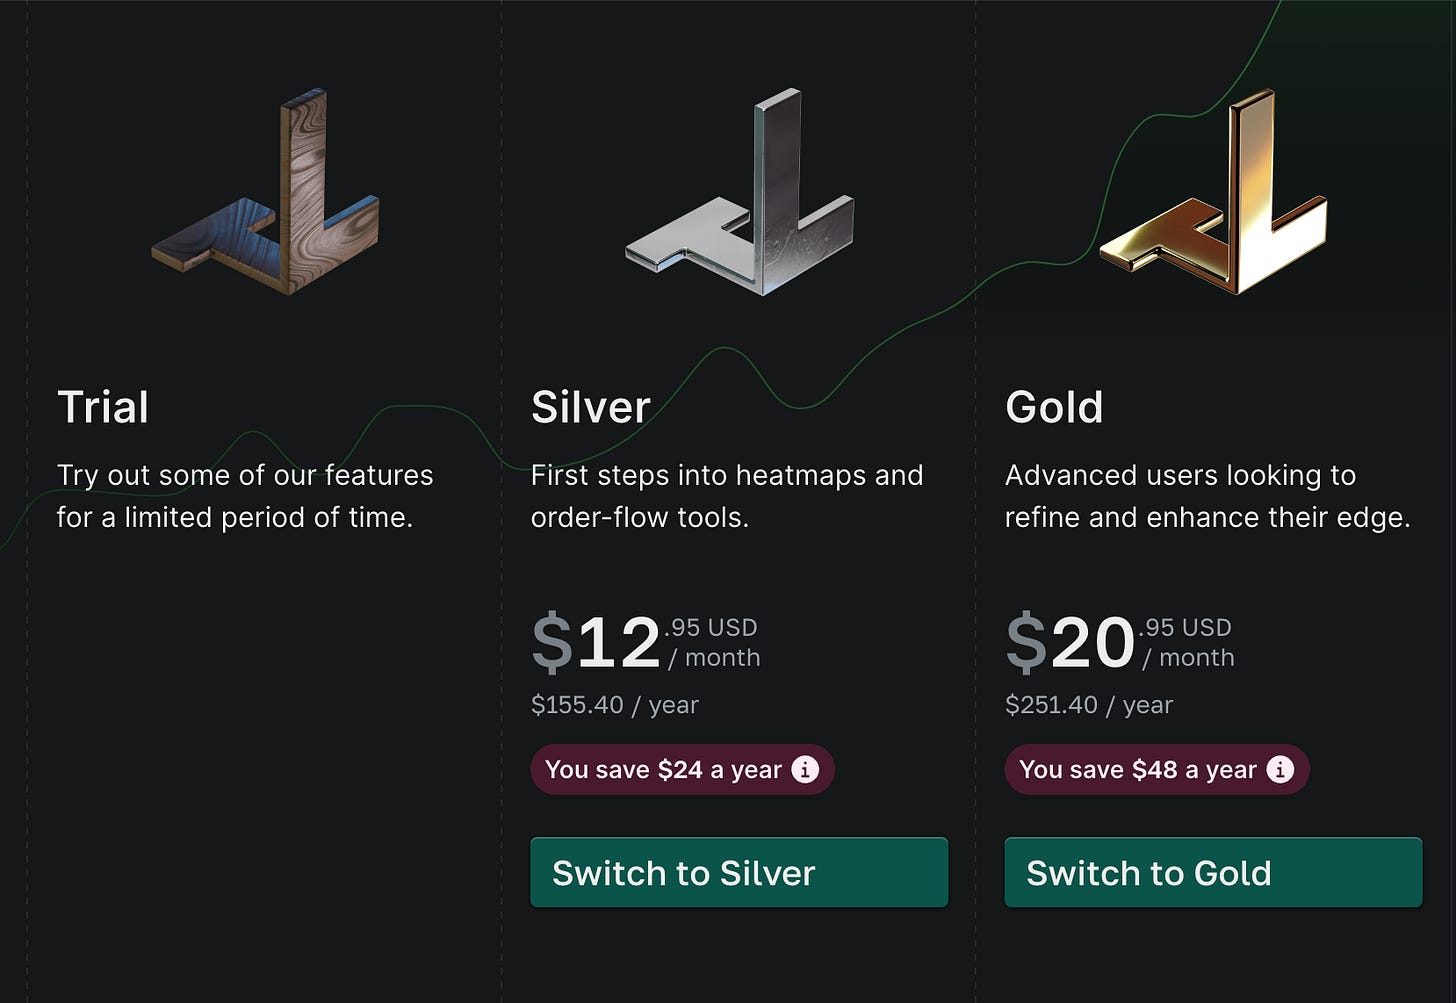Click Switch to Silver
This screenshot has height=1003, width=1456.
point(738,872)
